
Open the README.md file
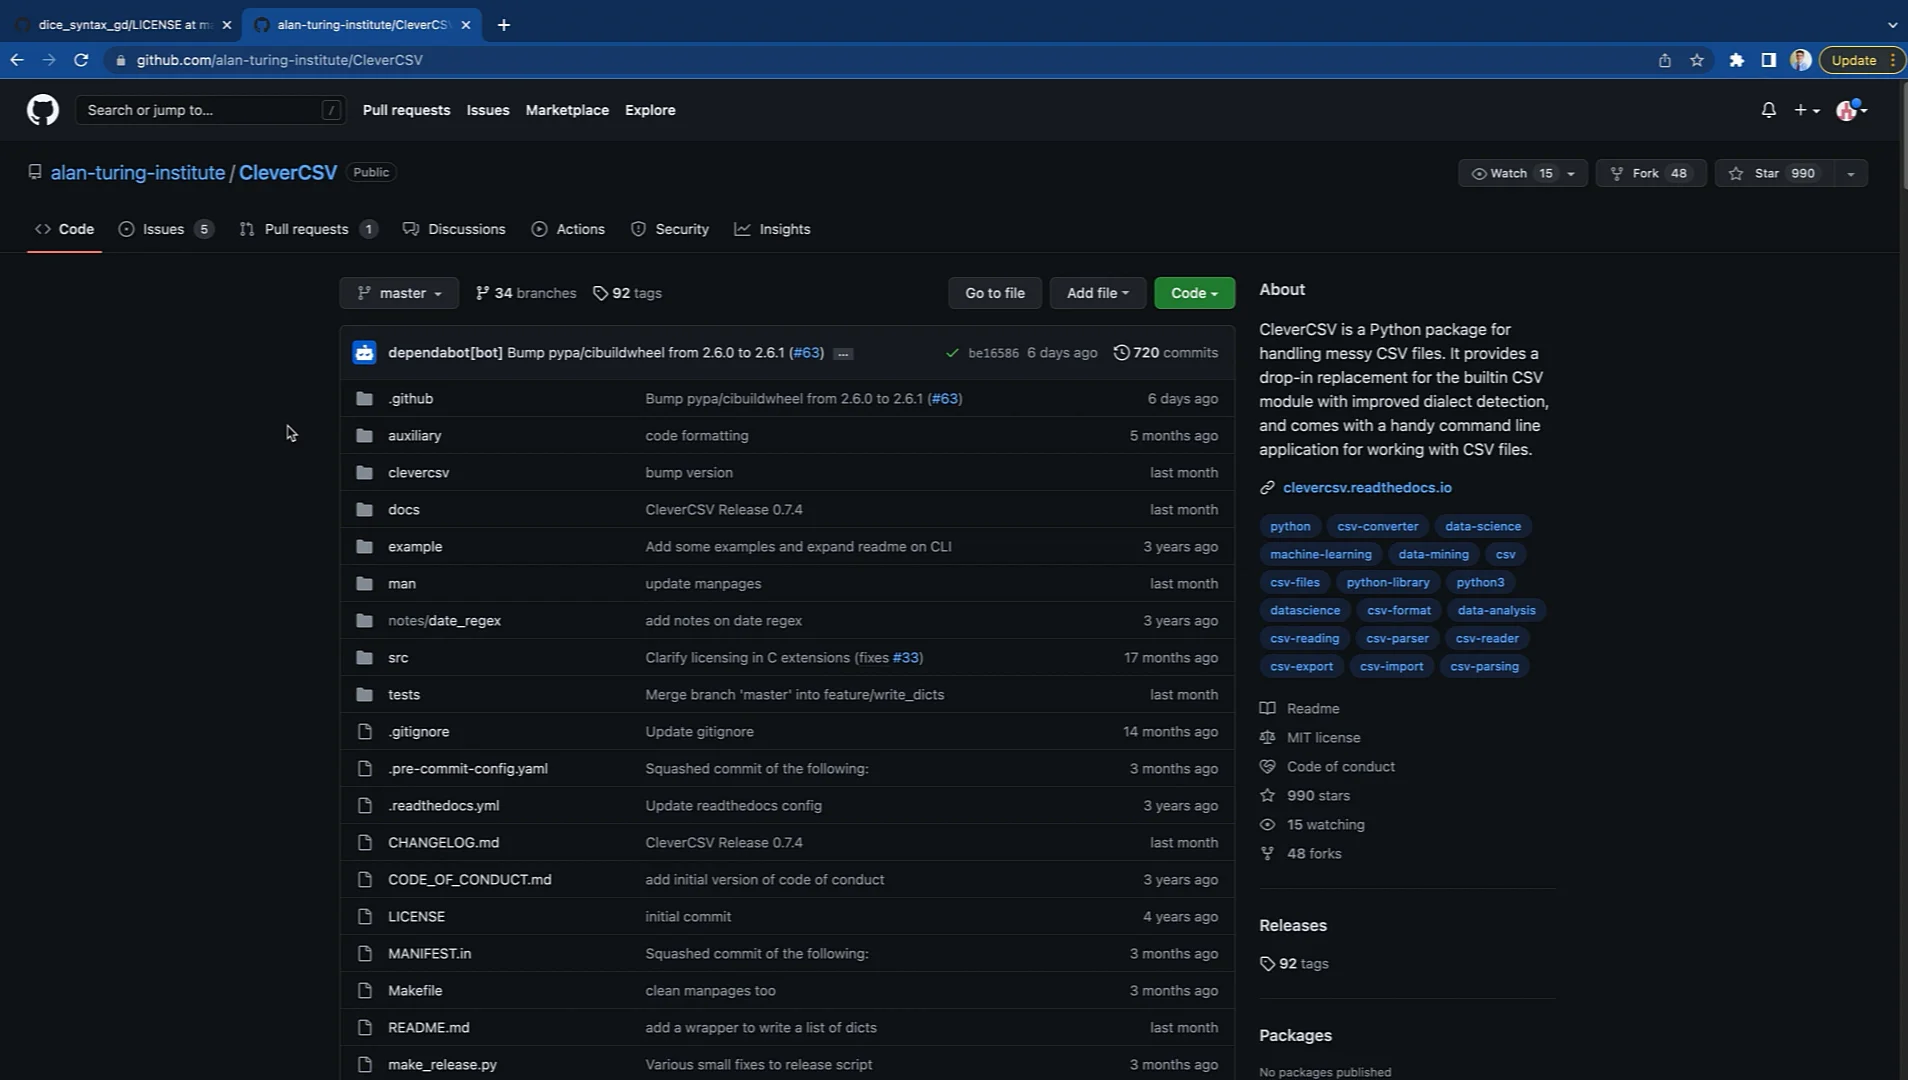(x=428, y=1027)
